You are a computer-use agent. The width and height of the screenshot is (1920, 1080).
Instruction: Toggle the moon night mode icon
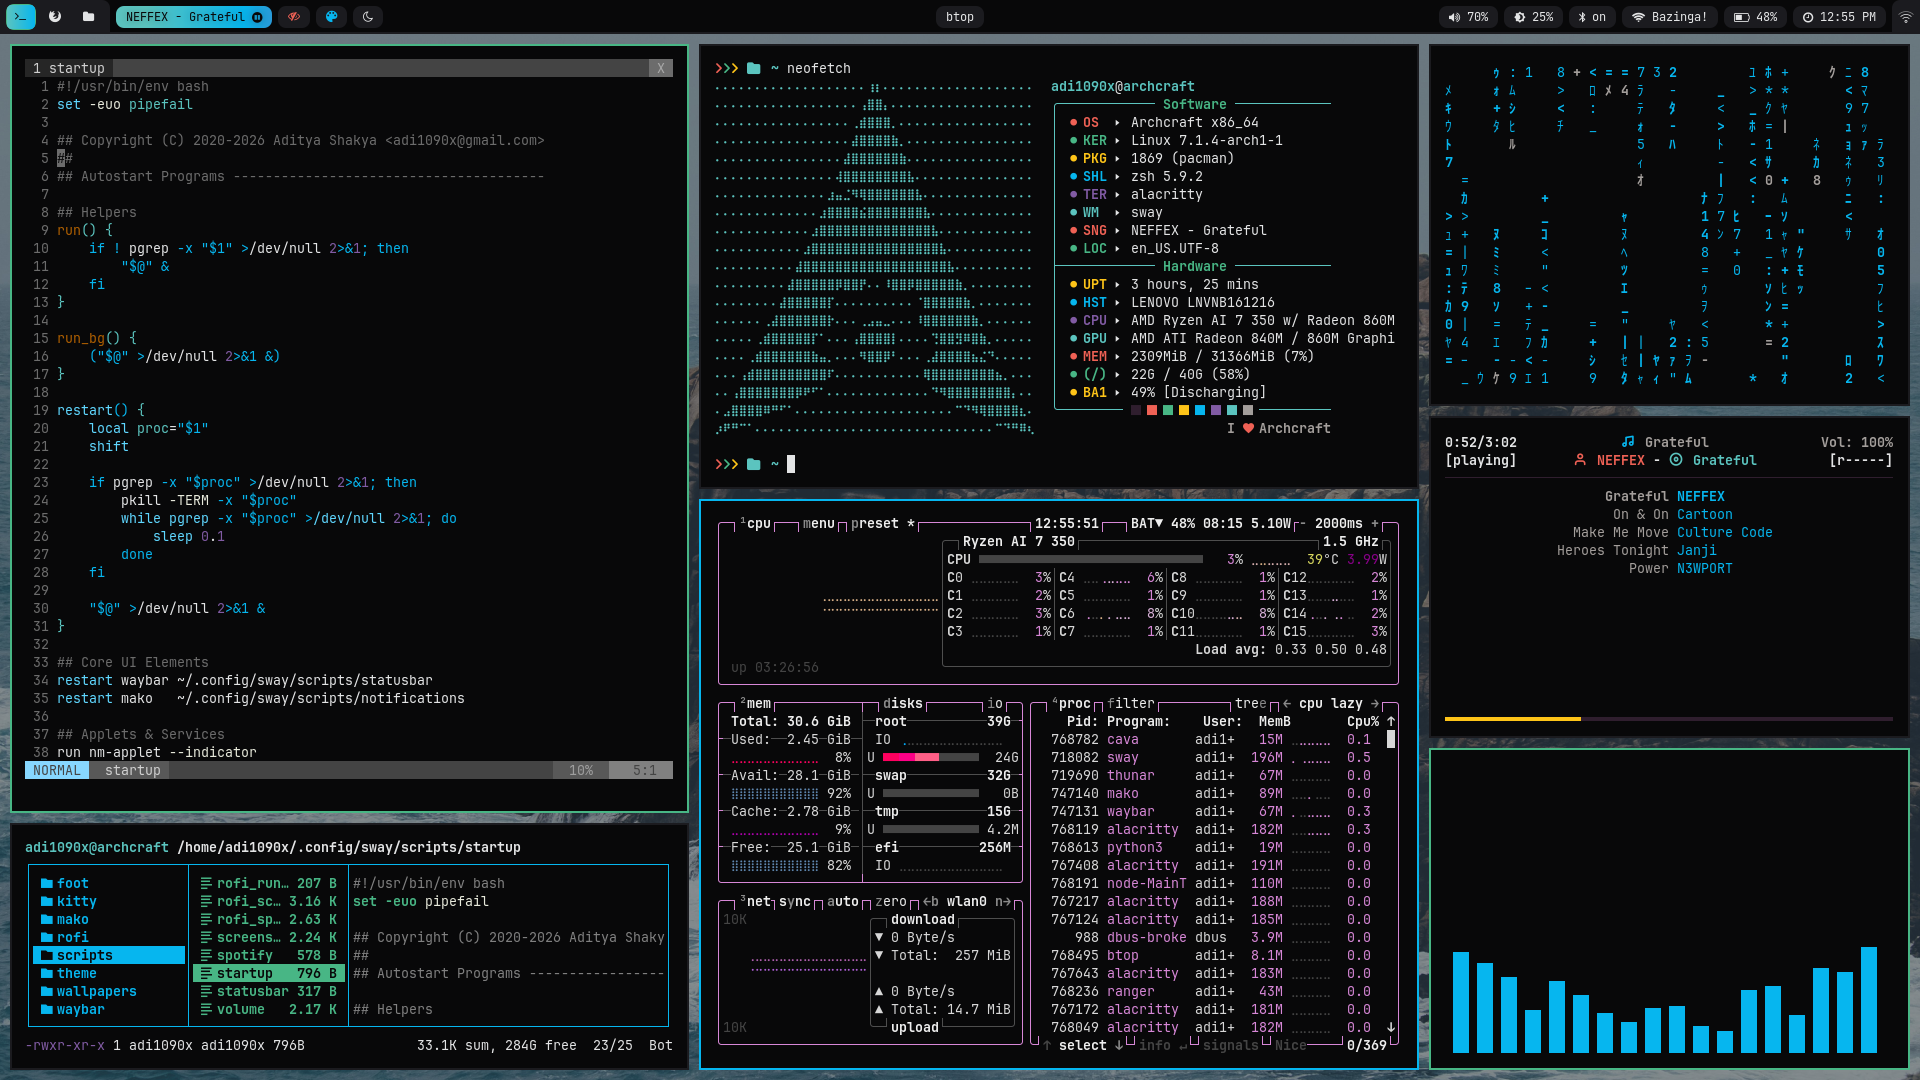click(x=369, y=17)
